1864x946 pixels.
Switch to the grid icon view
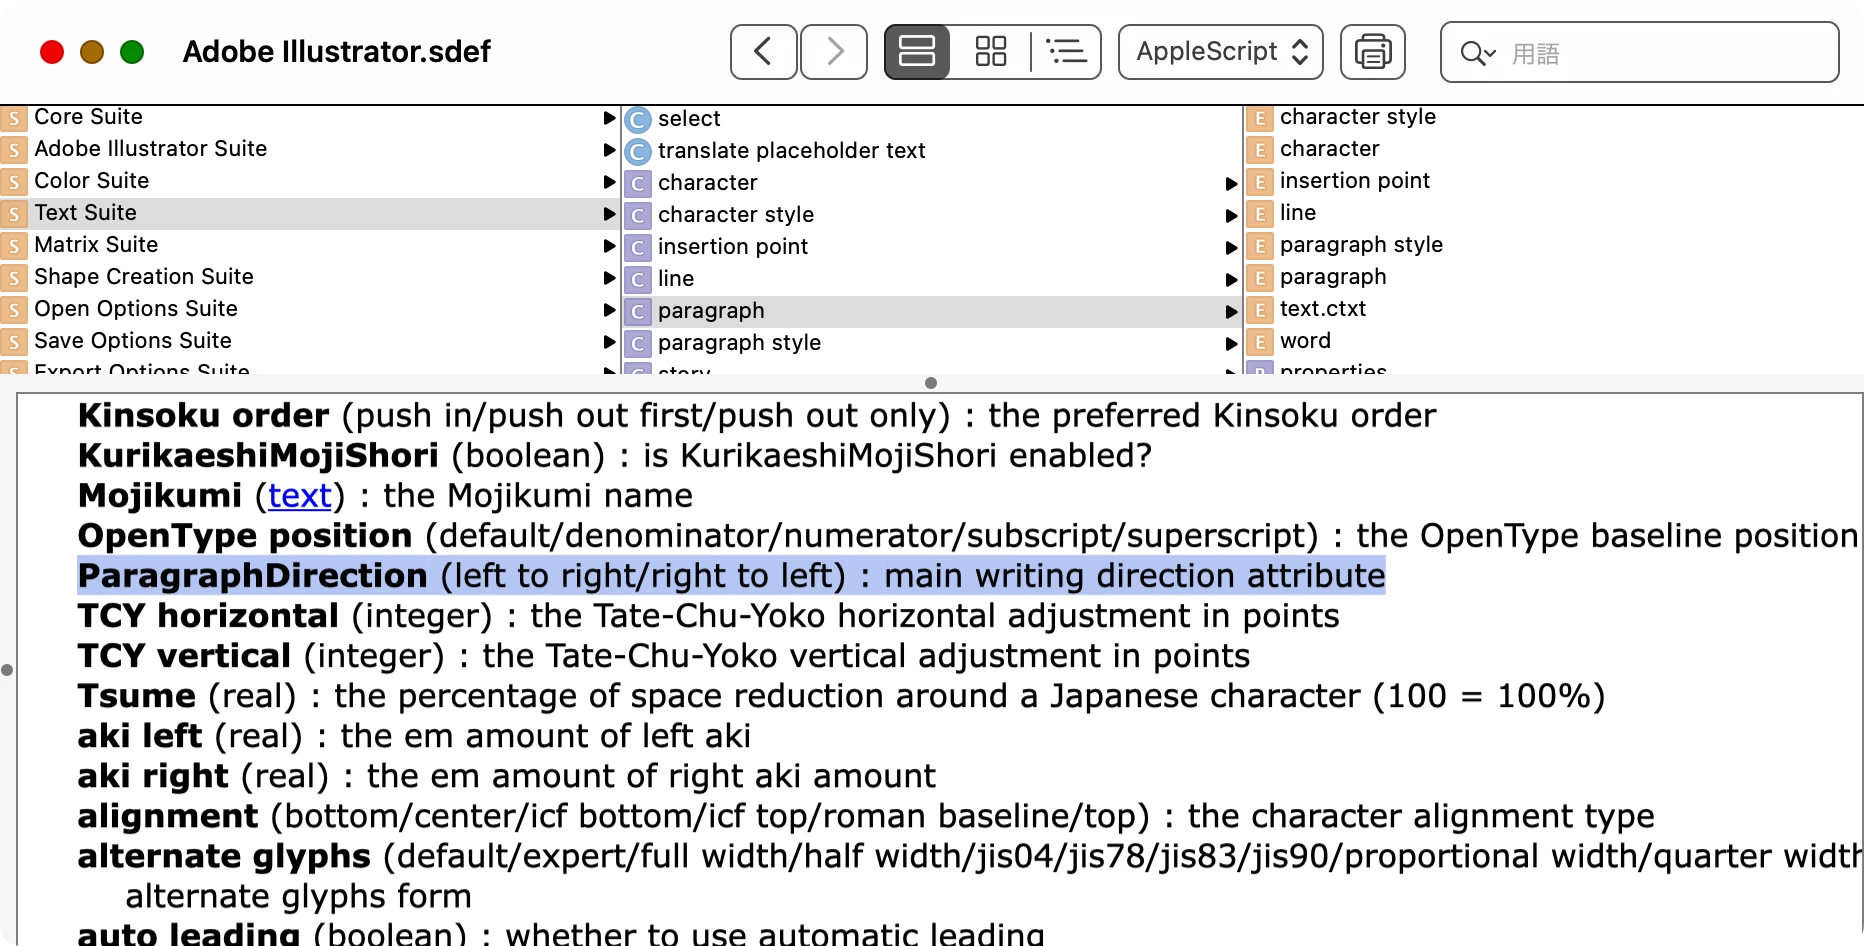click(990, 52)
